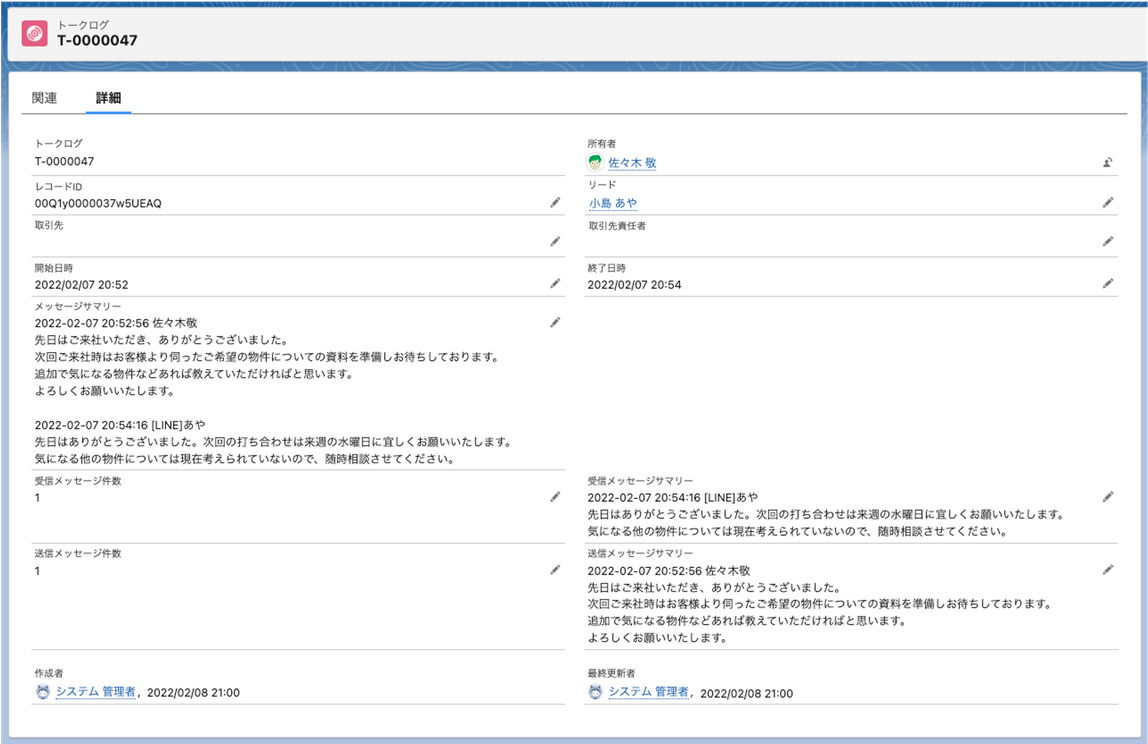The image size is (1148, 744).
Task: Click the 送信メッセージサマリー field label
Action: point(640,554)
